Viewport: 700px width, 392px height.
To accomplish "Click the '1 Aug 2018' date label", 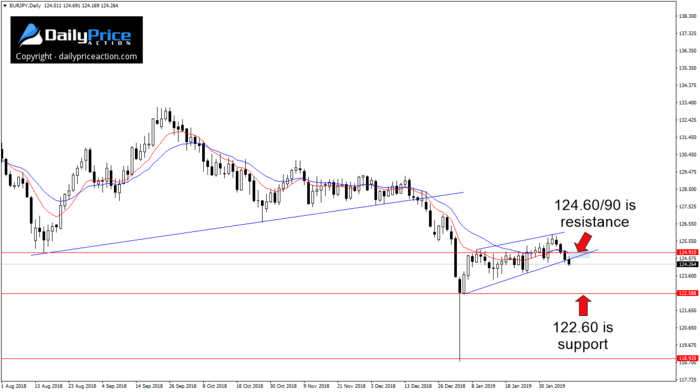I will tap(14, 386).
